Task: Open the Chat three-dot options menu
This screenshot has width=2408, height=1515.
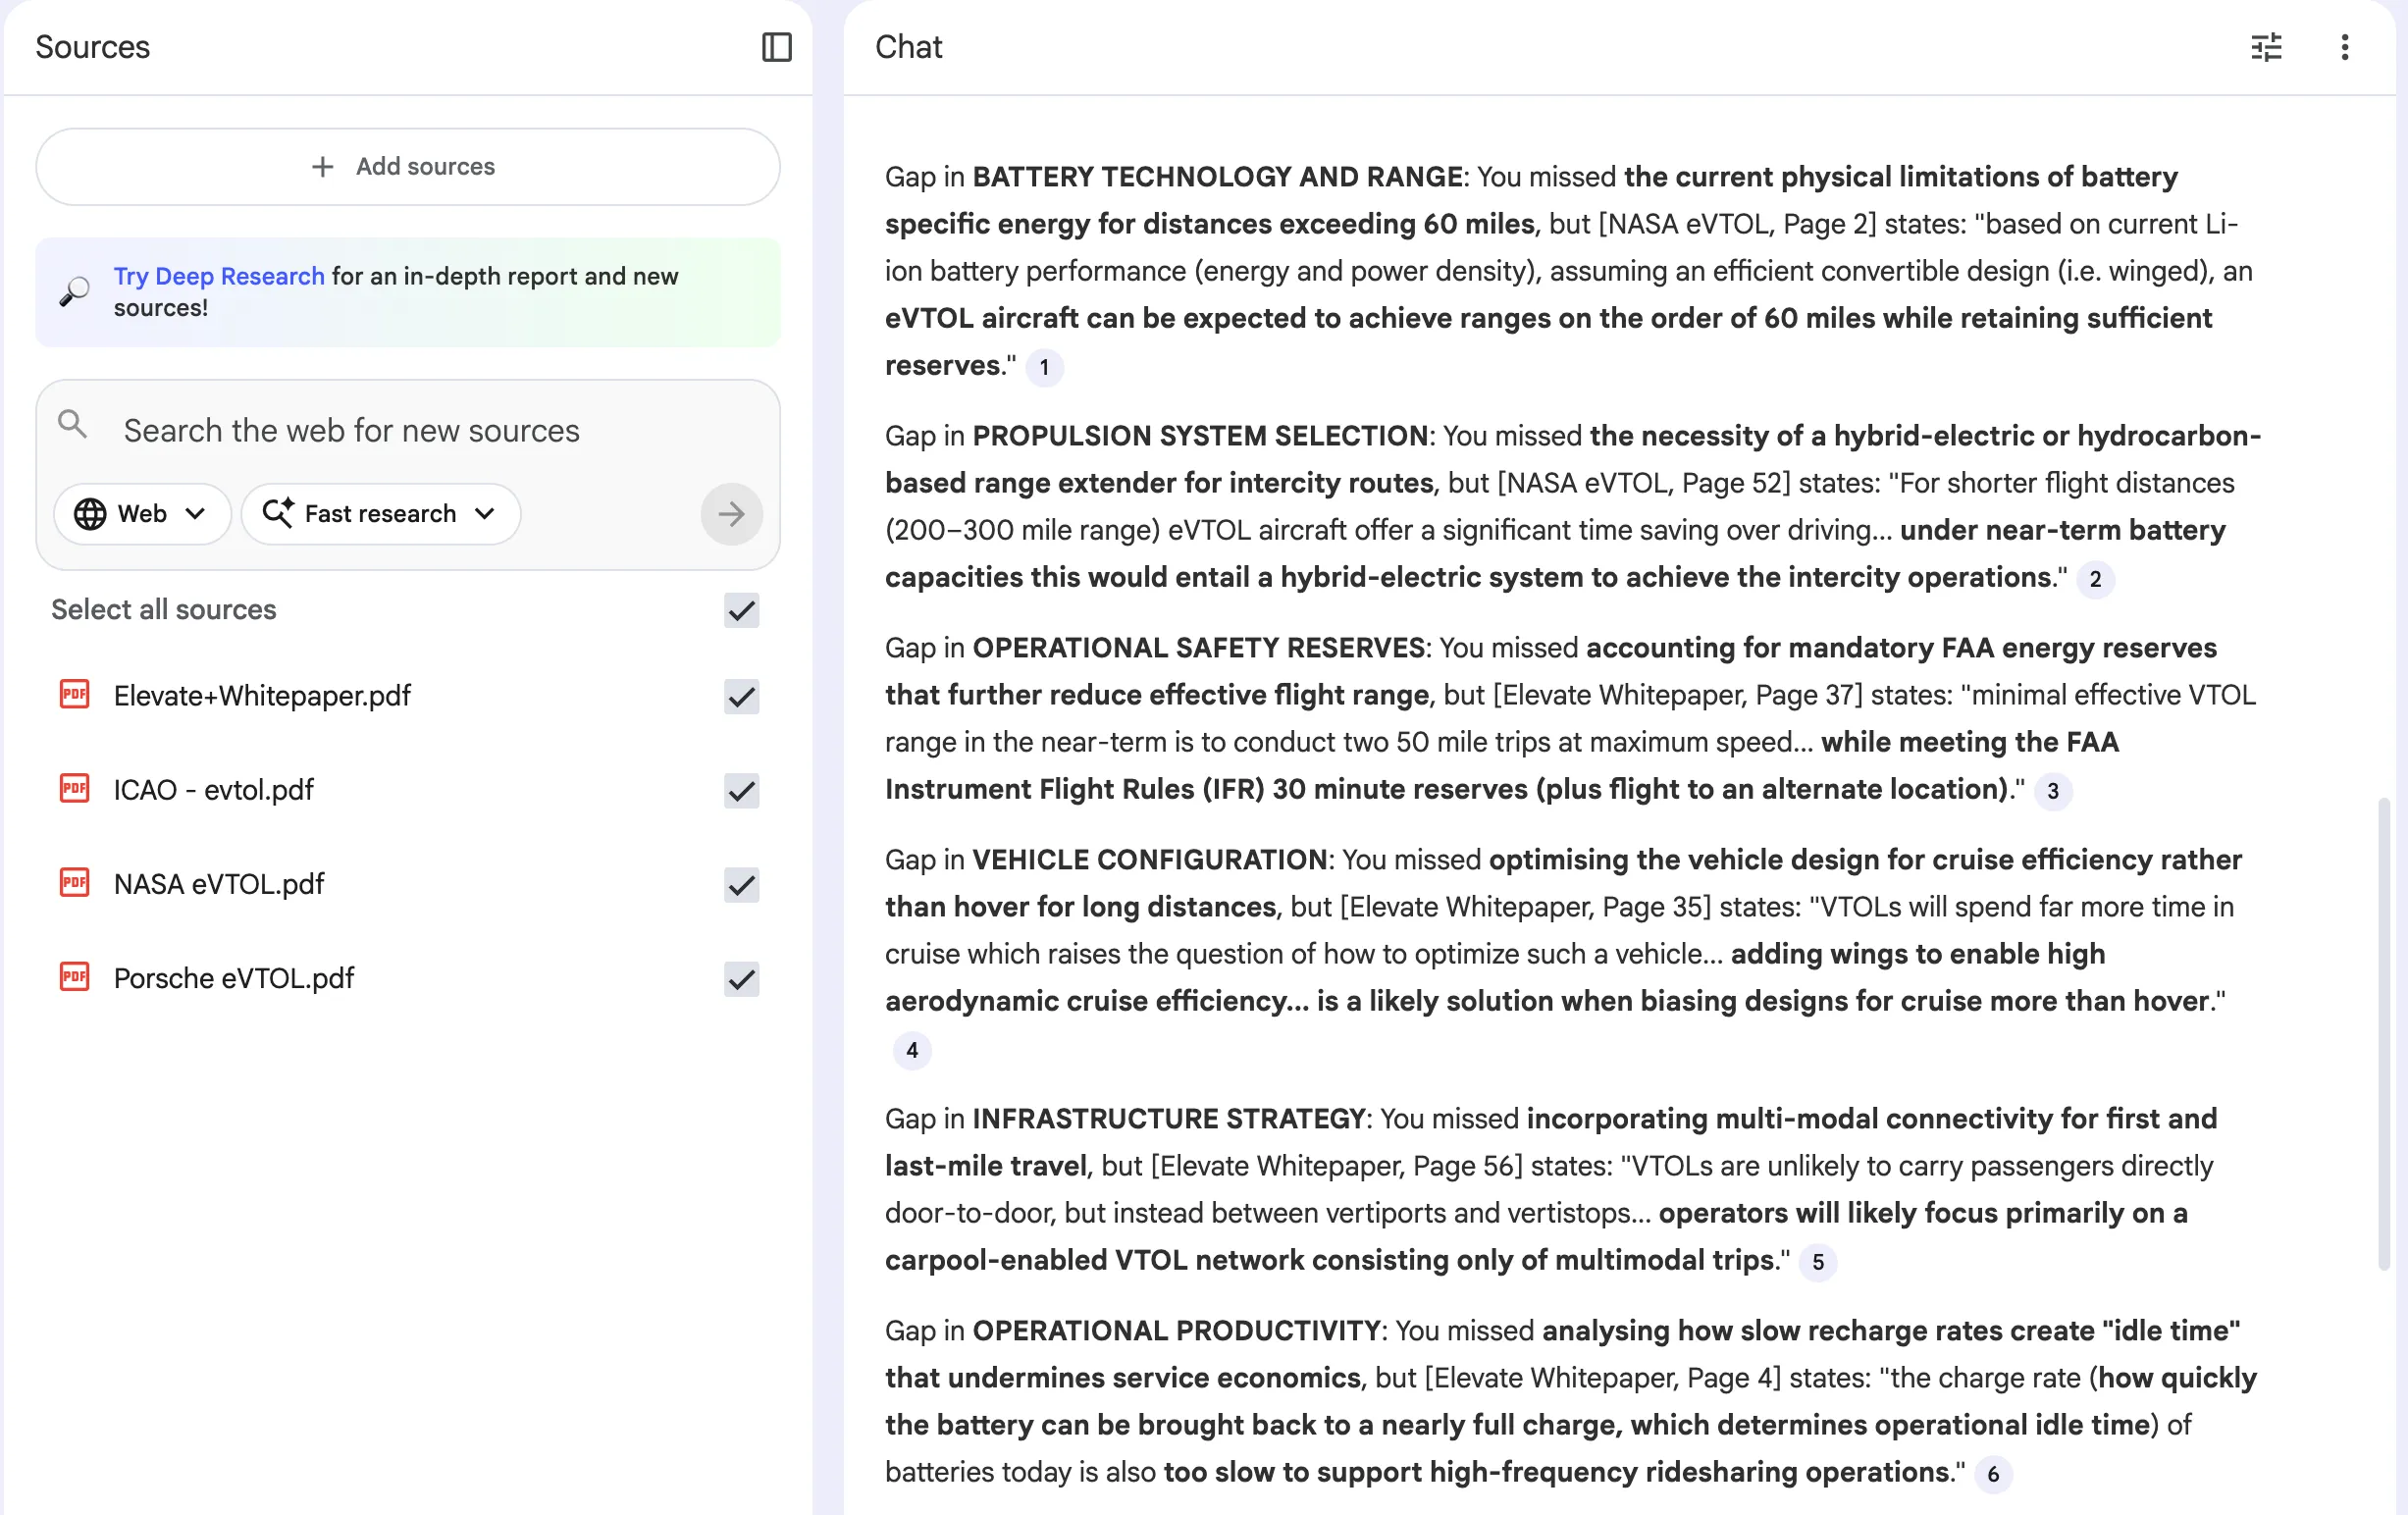Action: click(x=2344, y=47)
